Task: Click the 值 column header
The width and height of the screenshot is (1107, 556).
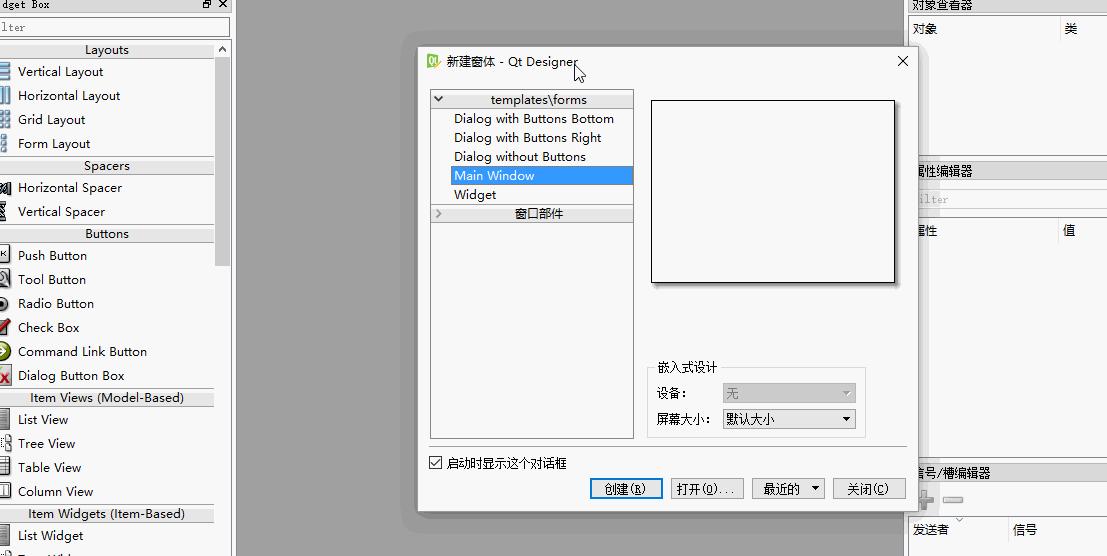Action: pyautogui.click(x=1069, y=231)
